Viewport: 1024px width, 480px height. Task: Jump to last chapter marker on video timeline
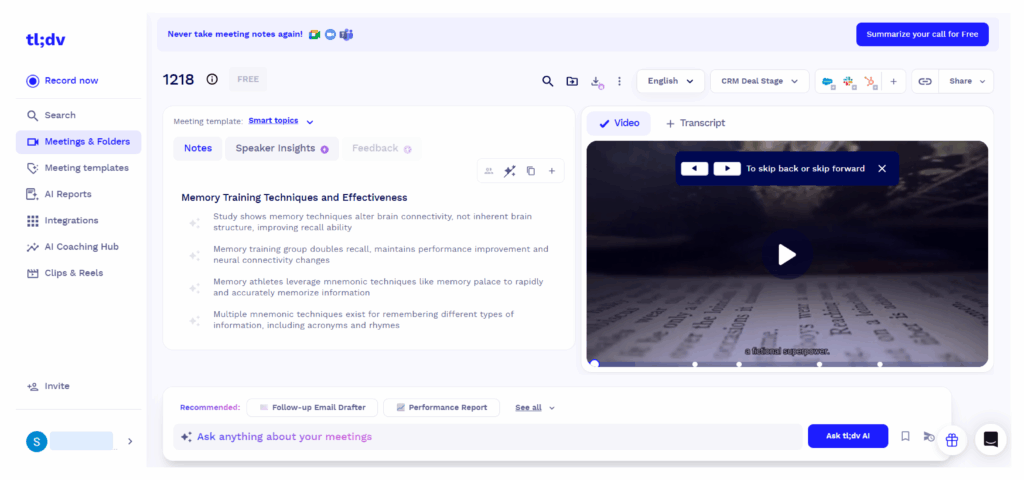pos(880,364)
